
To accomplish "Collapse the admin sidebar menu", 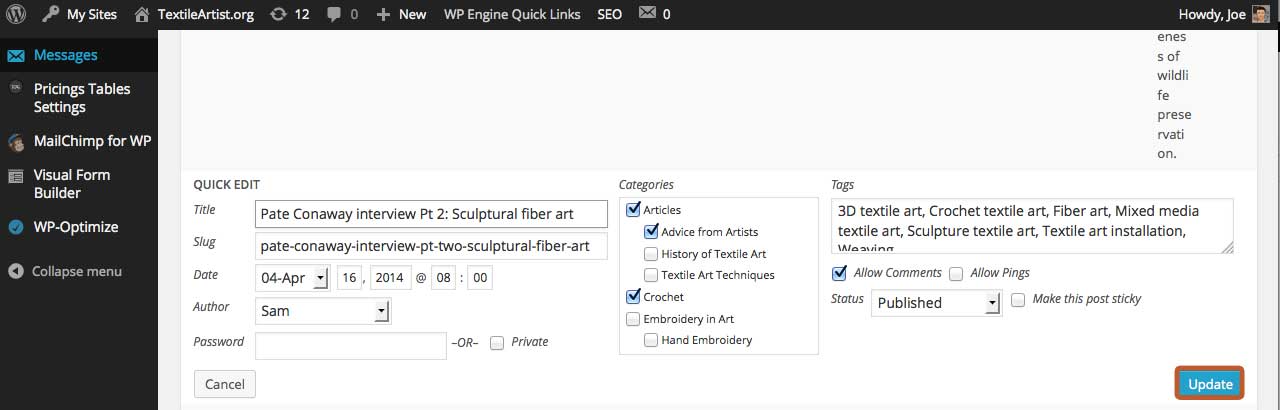I will pyautogui.click(x=79, y=271).
